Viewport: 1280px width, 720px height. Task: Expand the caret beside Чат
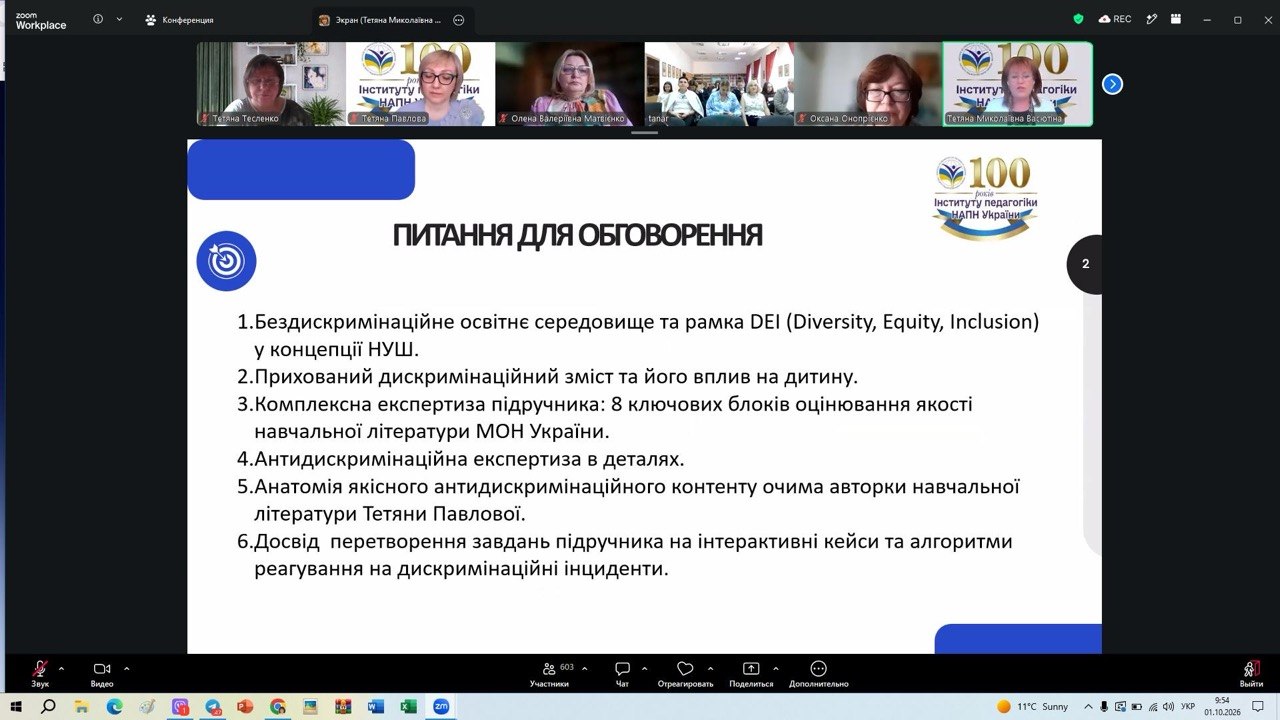(x=644, y=668)
